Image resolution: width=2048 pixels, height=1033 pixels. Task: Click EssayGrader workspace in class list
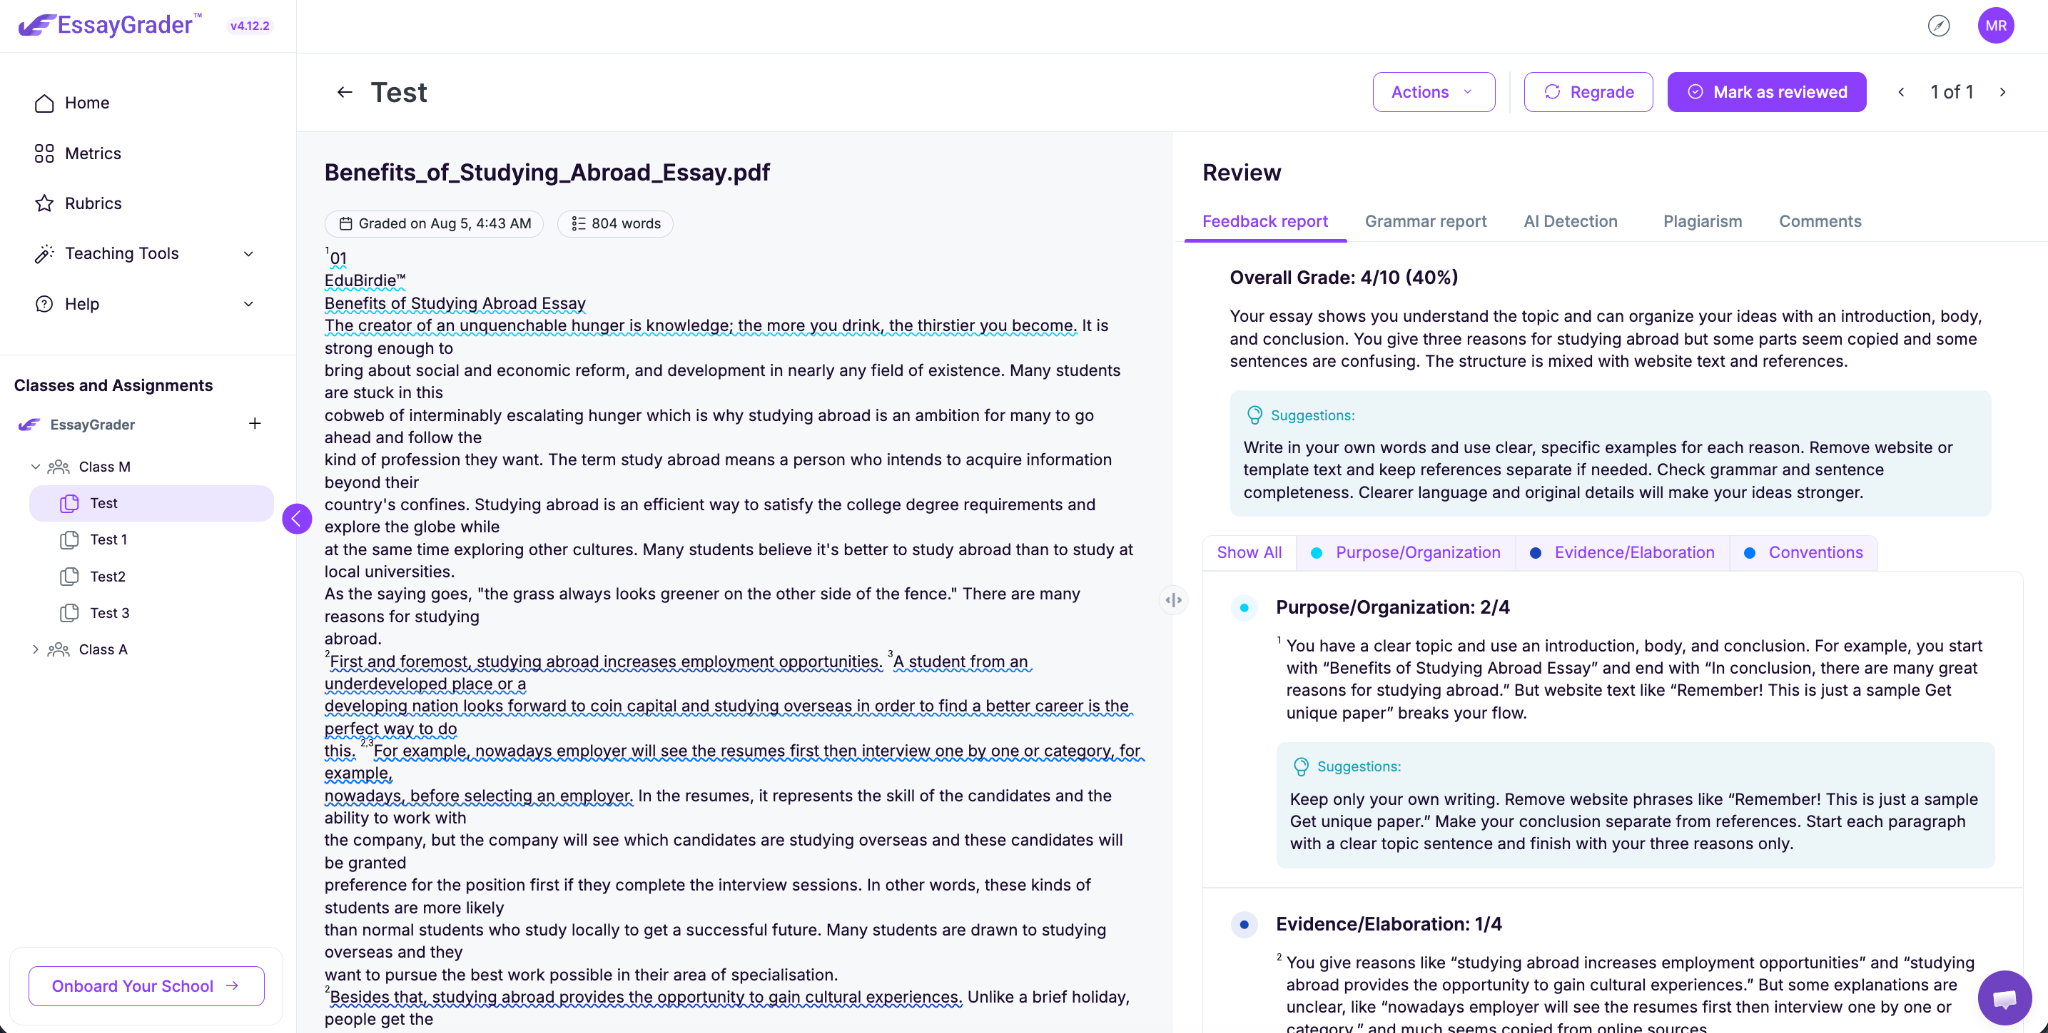[92, 424]
